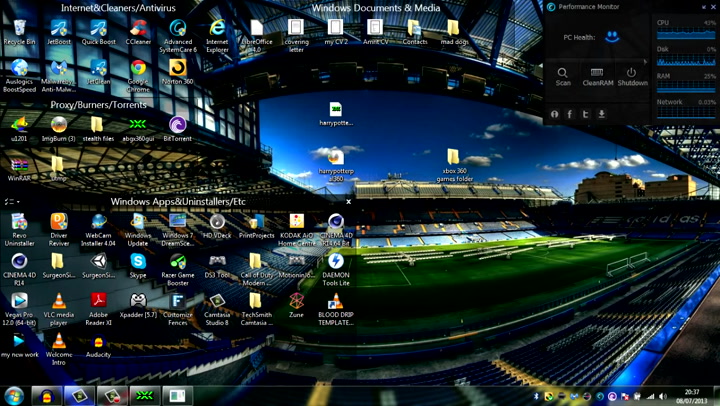
Task: Close the Windows Apps&Uninstallers fence
Action: (348, 202)
